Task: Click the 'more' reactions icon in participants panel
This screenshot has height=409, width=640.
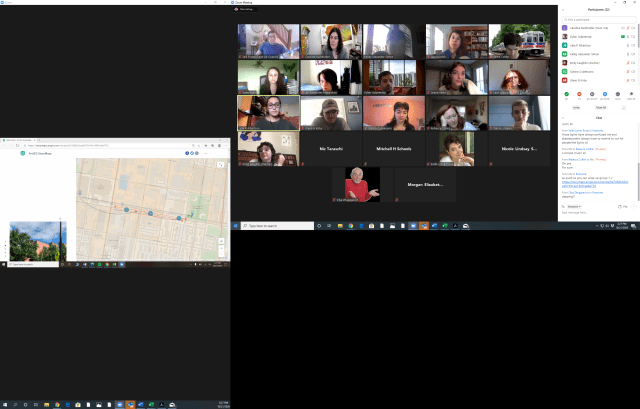Action: (618, 94)
